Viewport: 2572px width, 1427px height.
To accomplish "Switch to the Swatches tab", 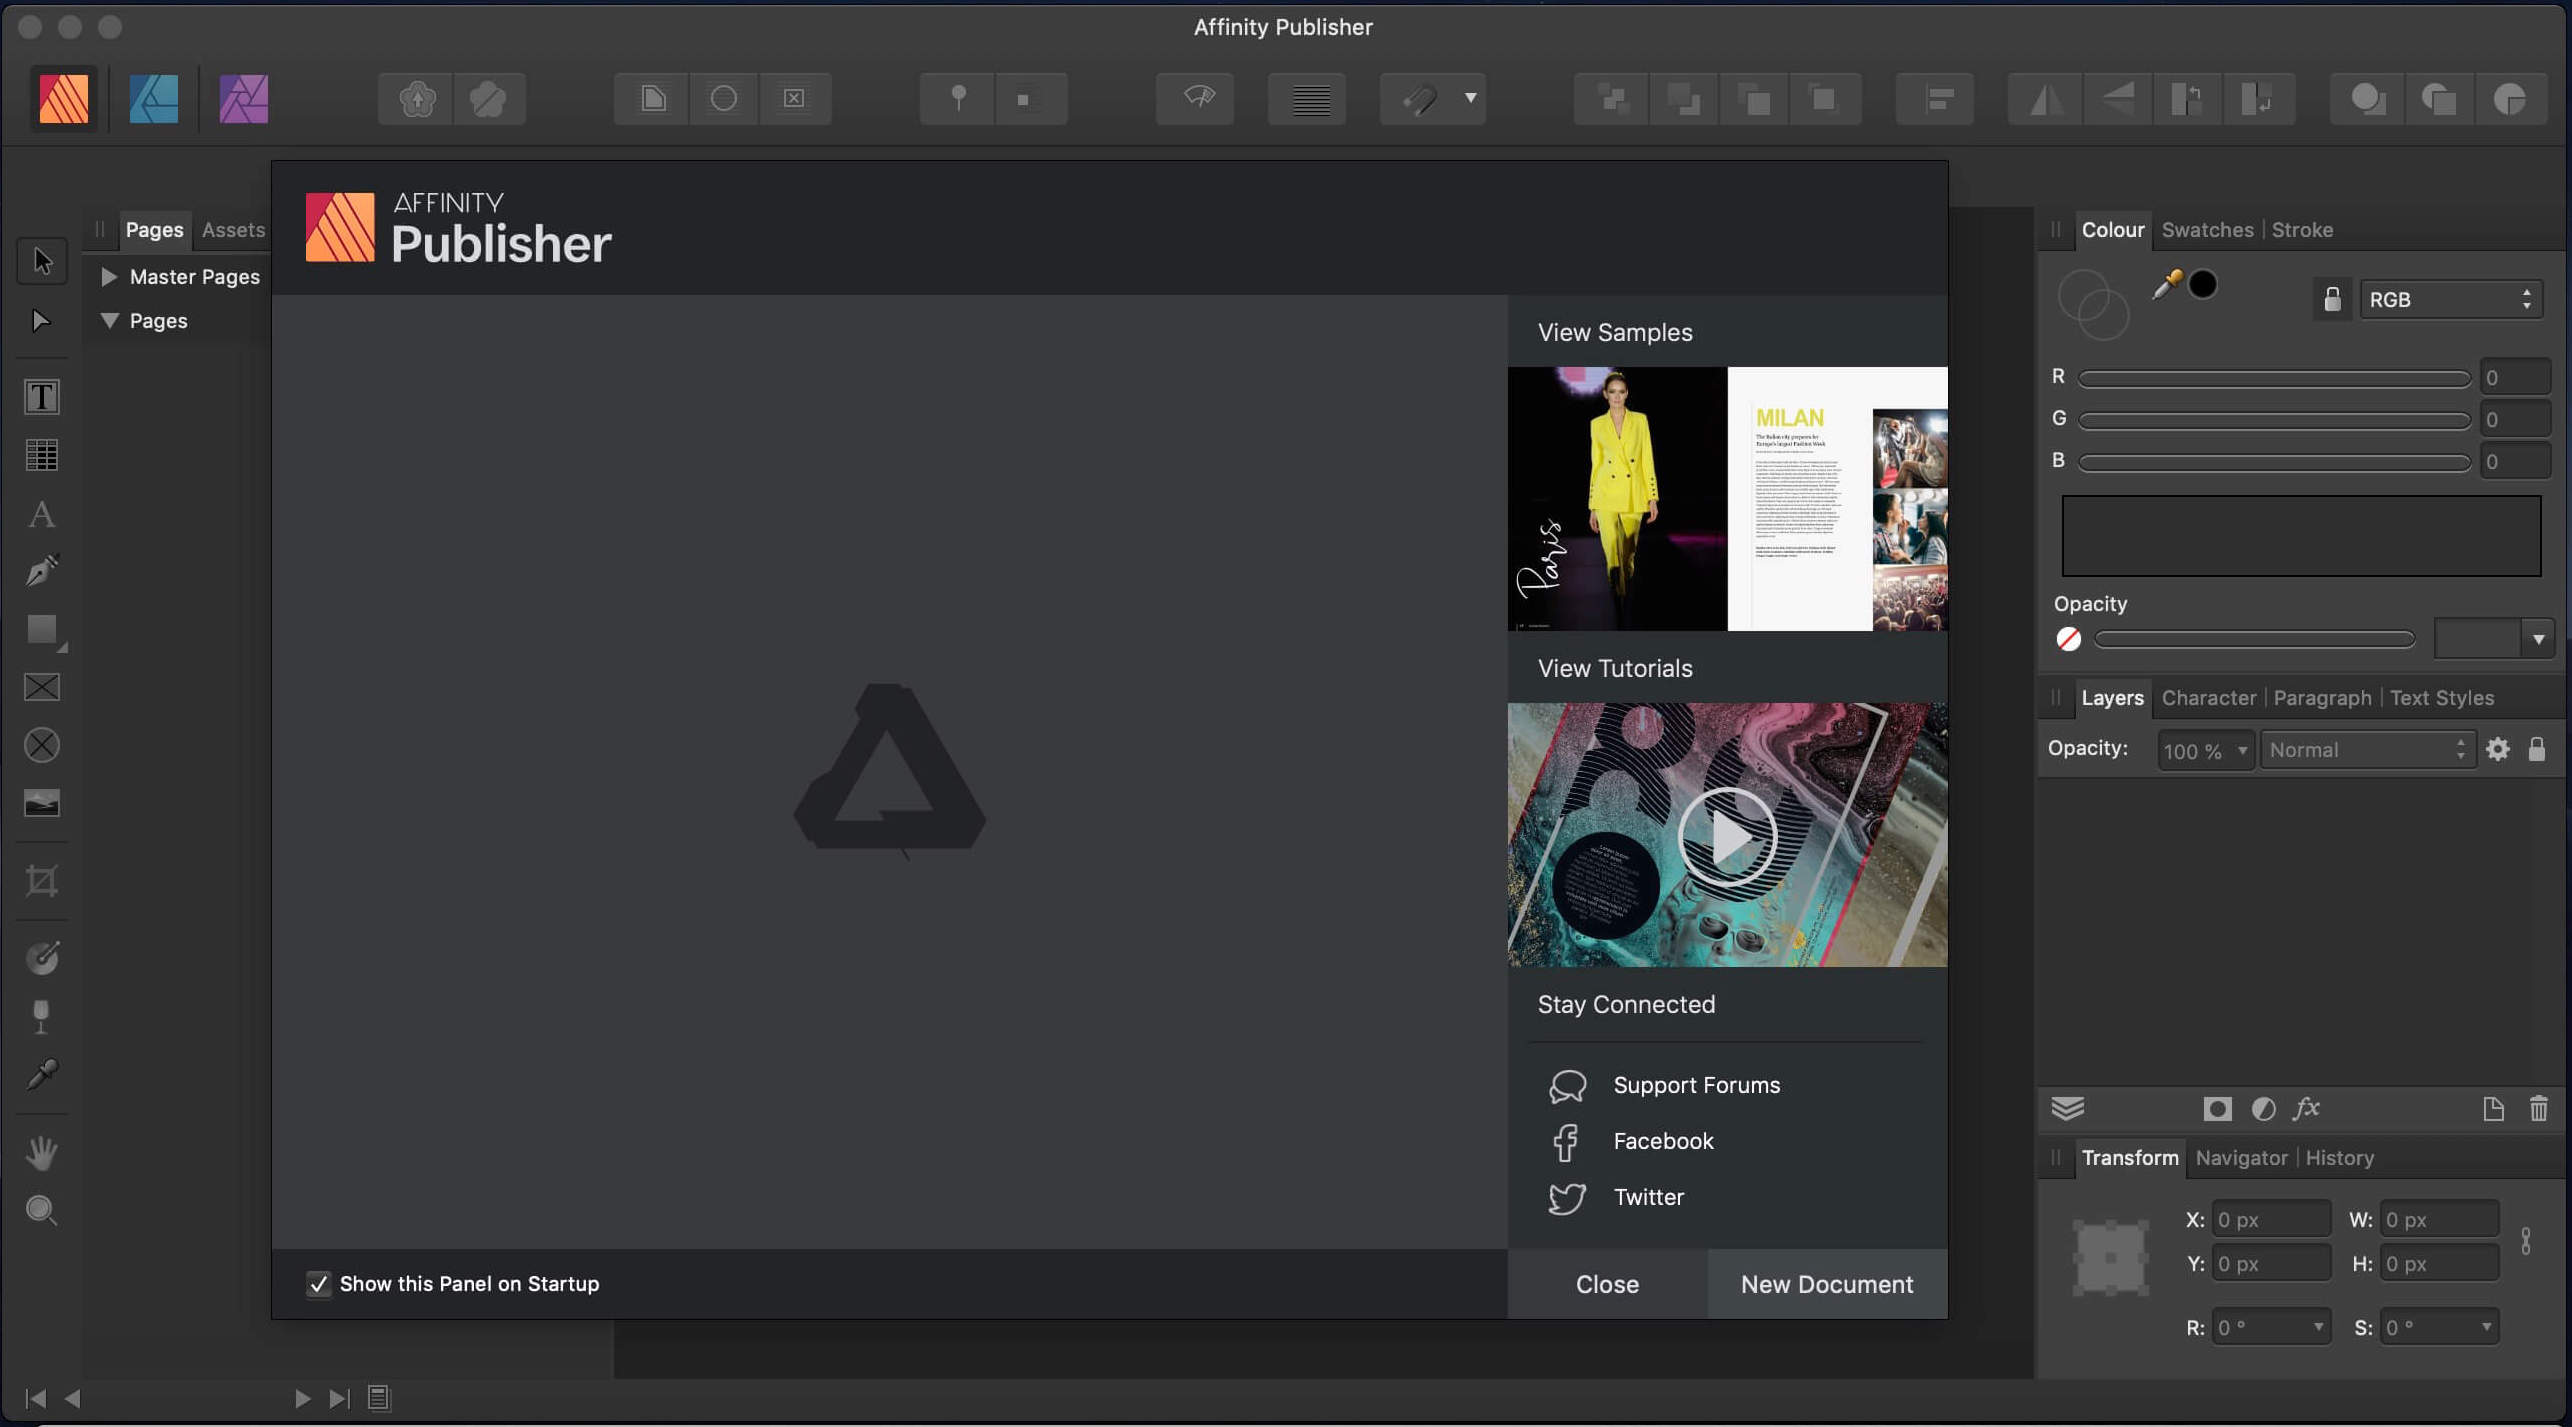I will click(2207, 230).
